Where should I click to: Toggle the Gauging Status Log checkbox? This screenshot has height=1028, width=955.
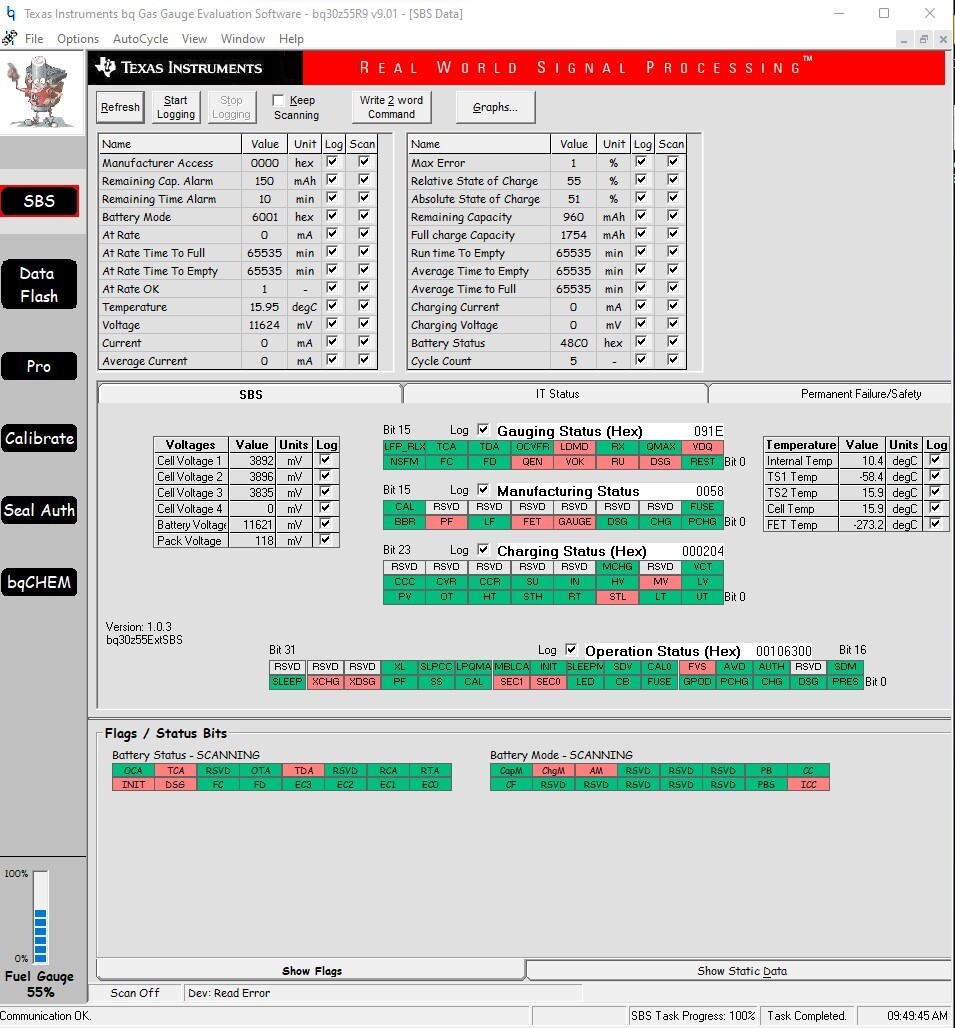coord(483,430)
